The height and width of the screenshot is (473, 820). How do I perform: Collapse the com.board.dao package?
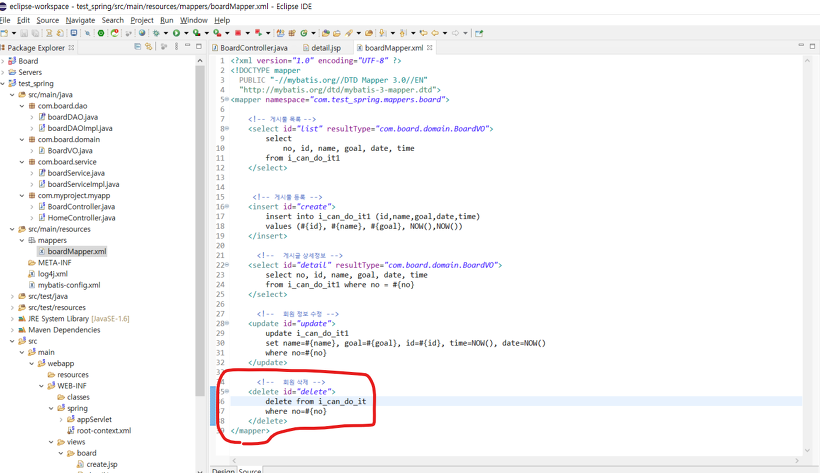(x=22, y=106)
